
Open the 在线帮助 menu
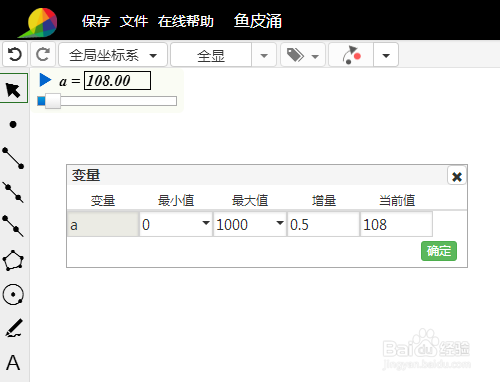[x=186, y=21]
